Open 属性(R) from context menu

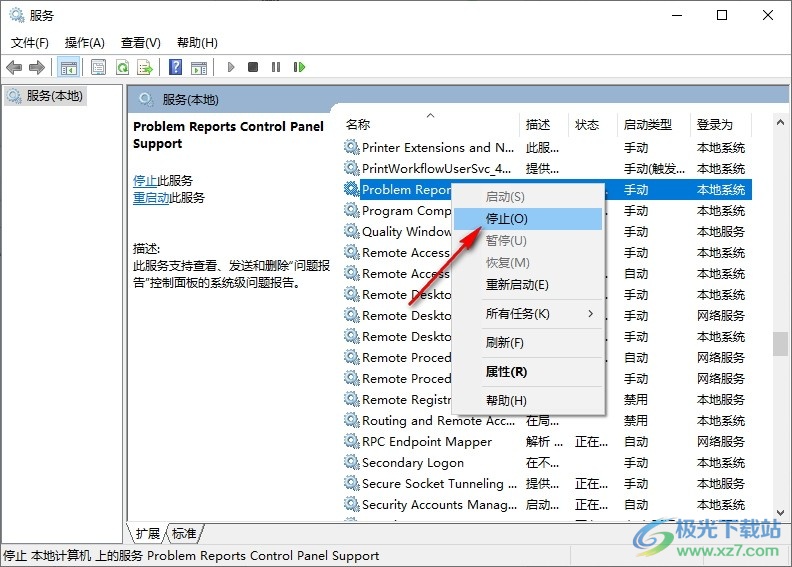(x=528, y=372)
